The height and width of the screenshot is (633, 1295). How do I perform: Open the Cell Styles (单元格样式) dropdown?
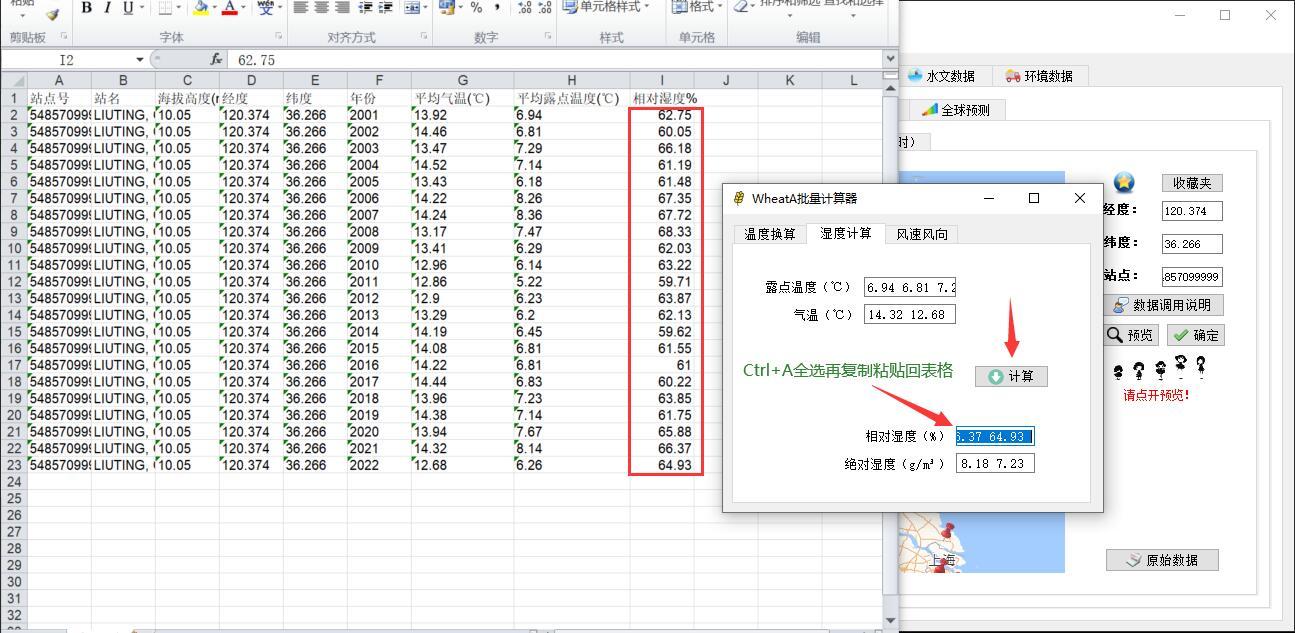coord(606,7)
